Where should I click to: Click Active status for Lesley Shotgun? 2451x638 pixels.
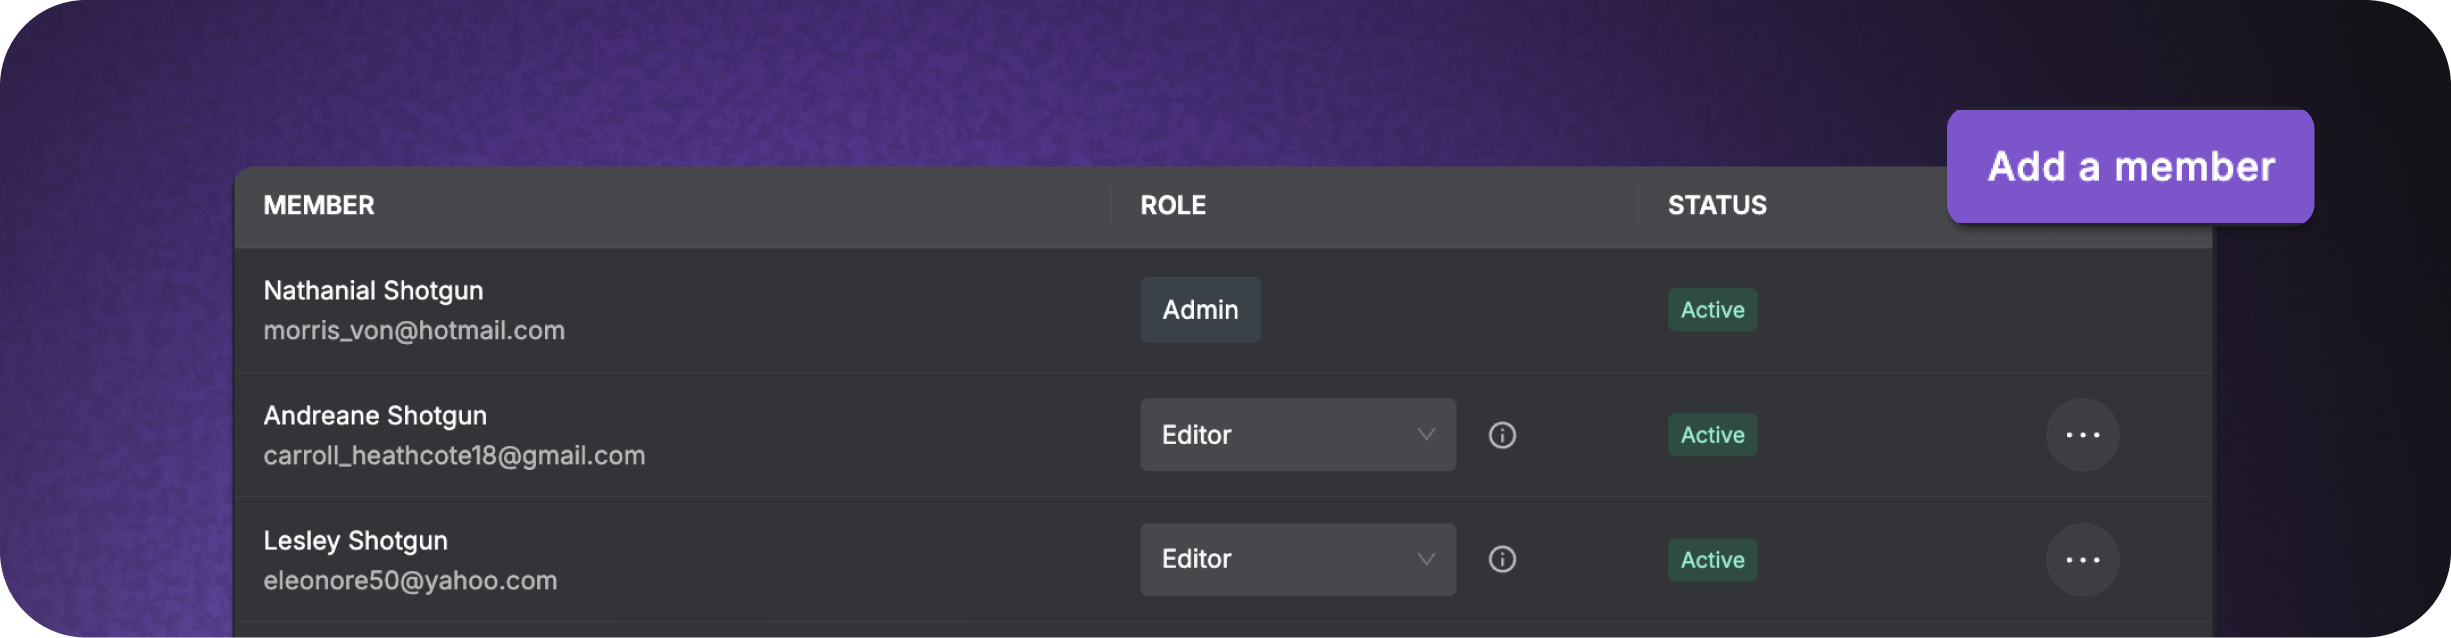pos(1712,560)
